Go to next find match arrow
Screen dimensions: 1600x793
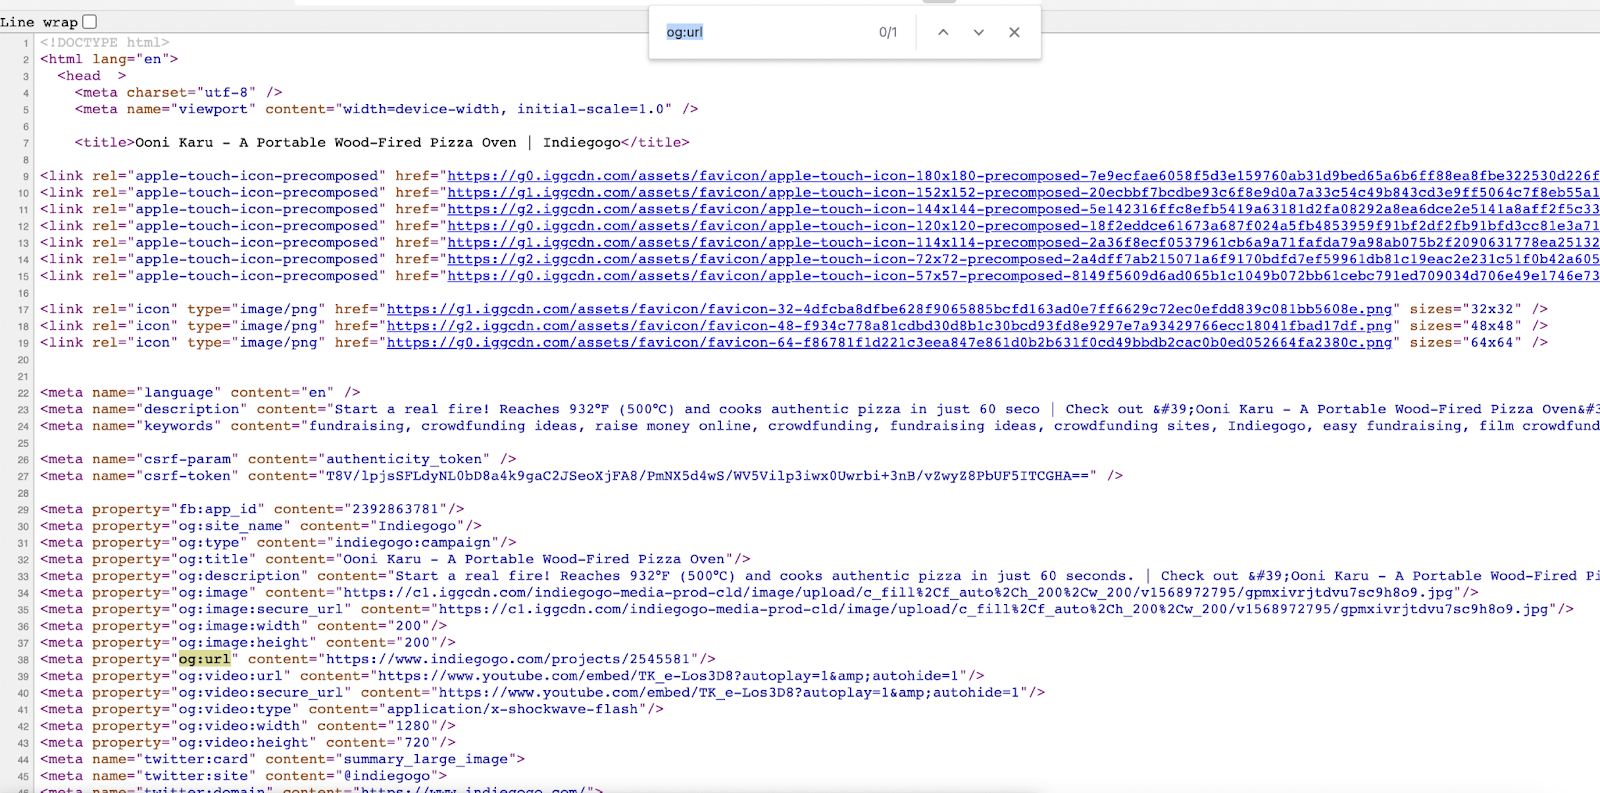979,32
